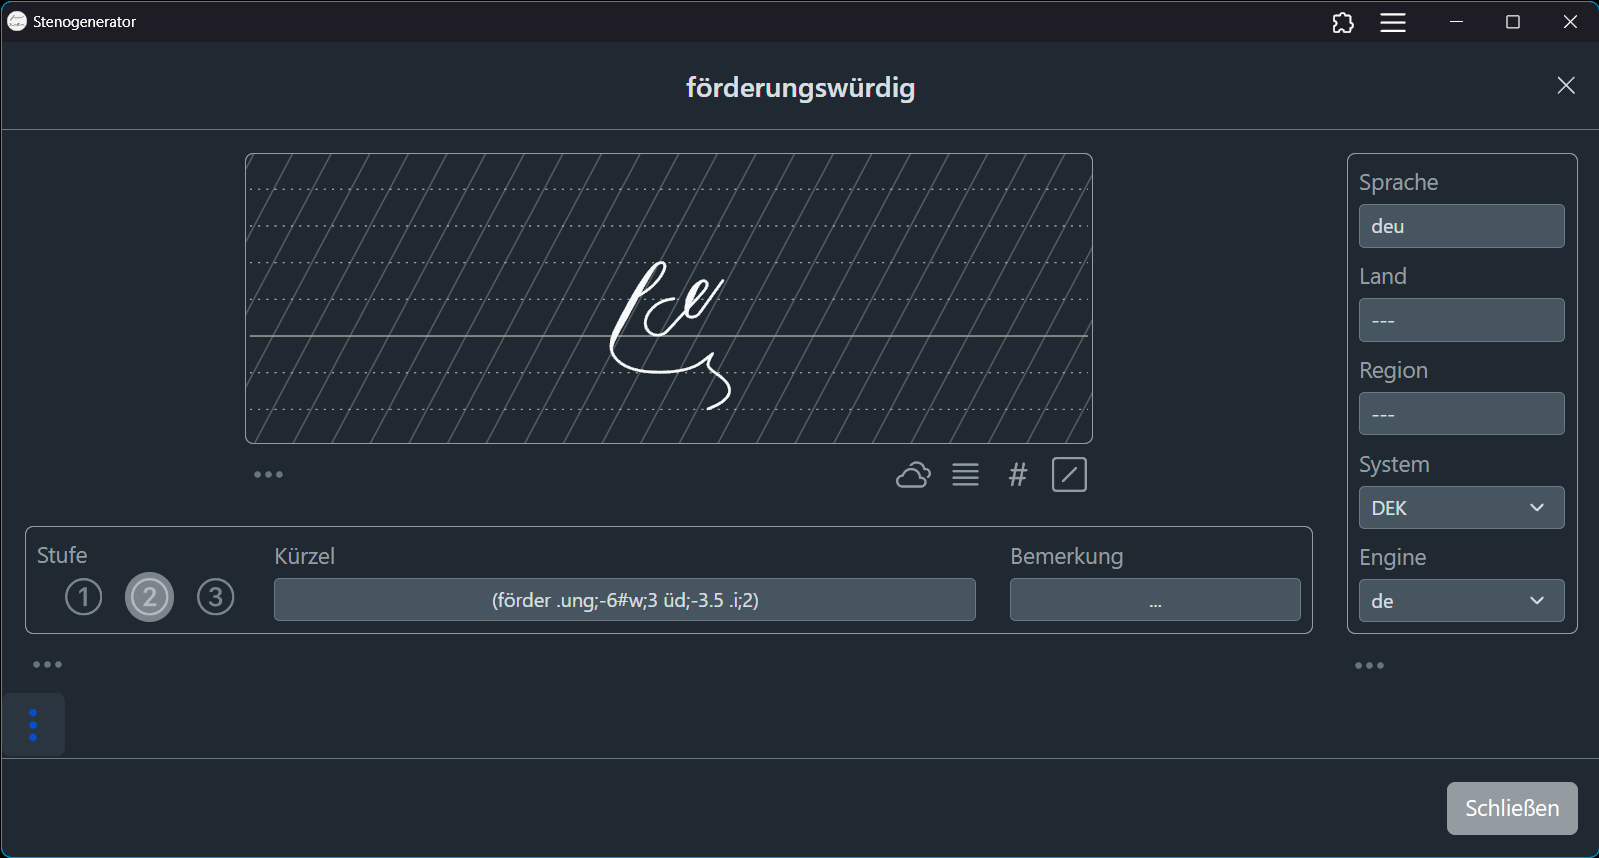Select Stufe level 3

tap(215, 597)
